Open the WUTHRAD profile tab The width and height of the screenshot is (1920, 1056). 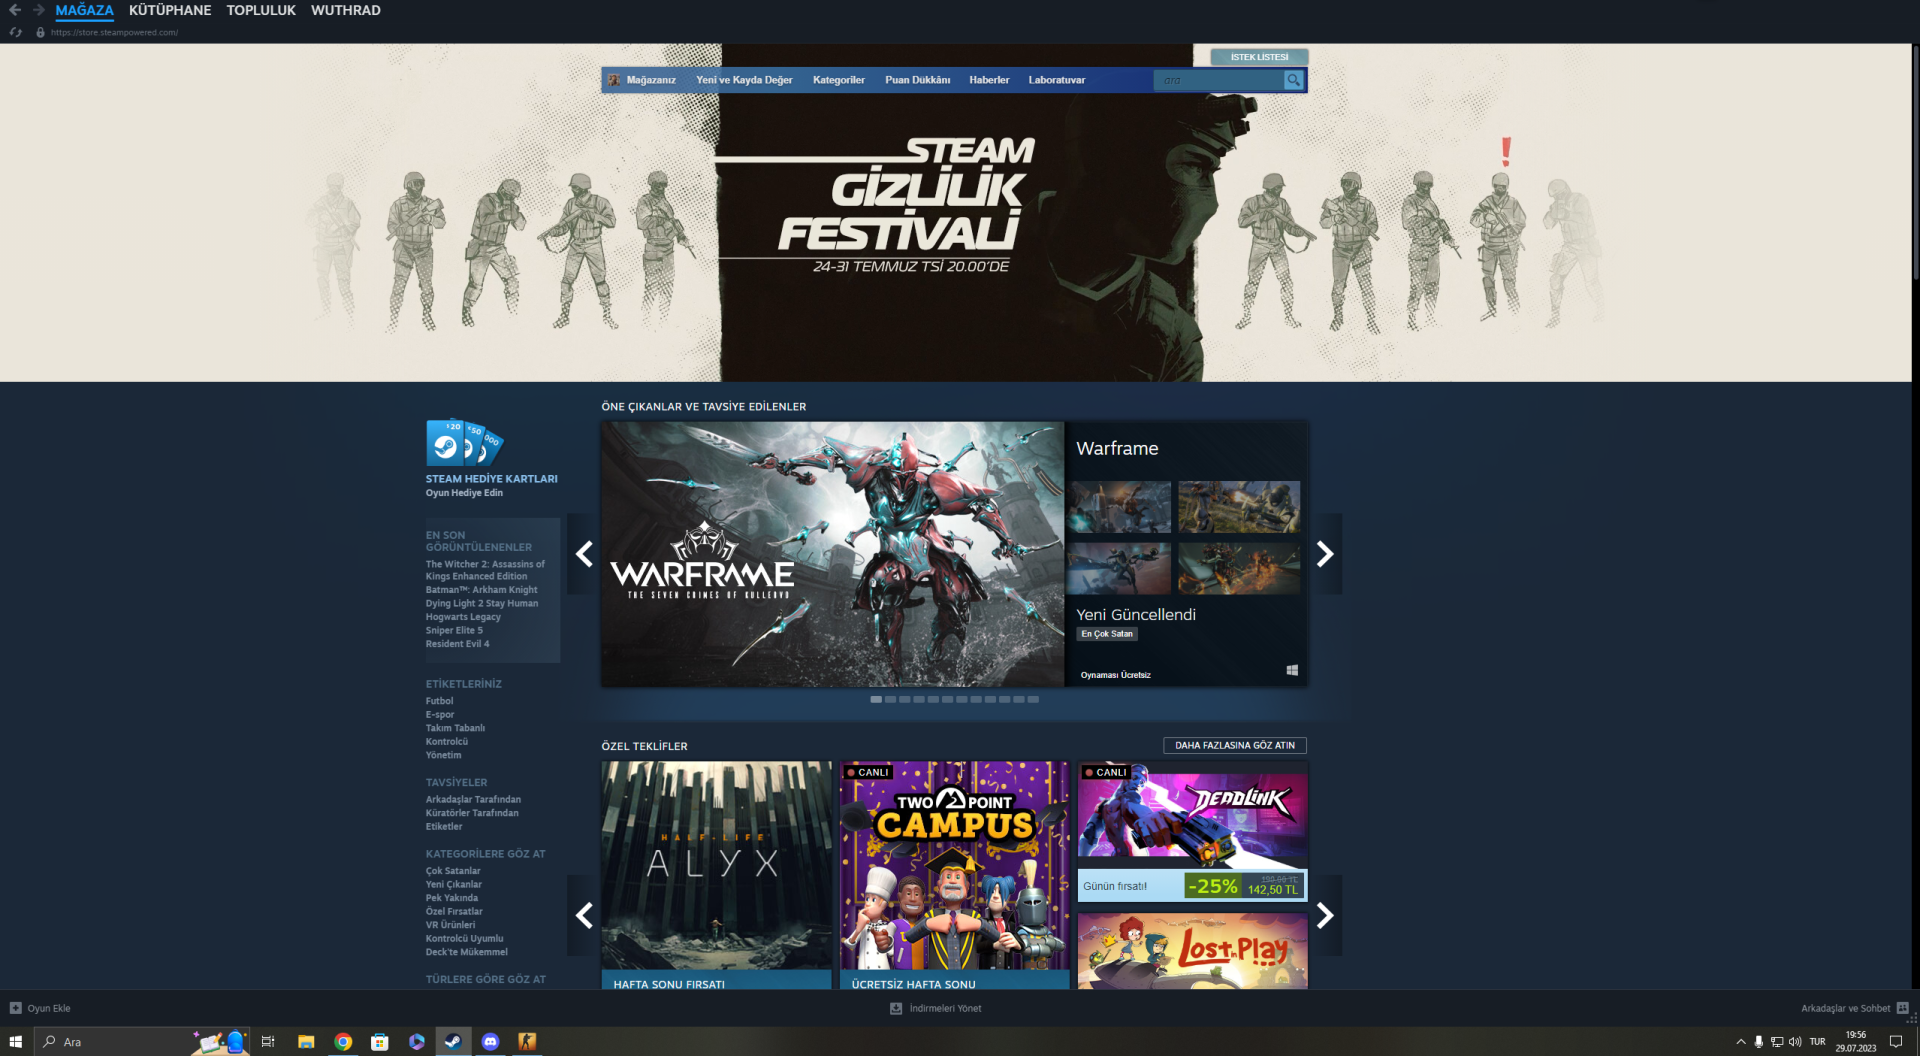pos(346,10)
